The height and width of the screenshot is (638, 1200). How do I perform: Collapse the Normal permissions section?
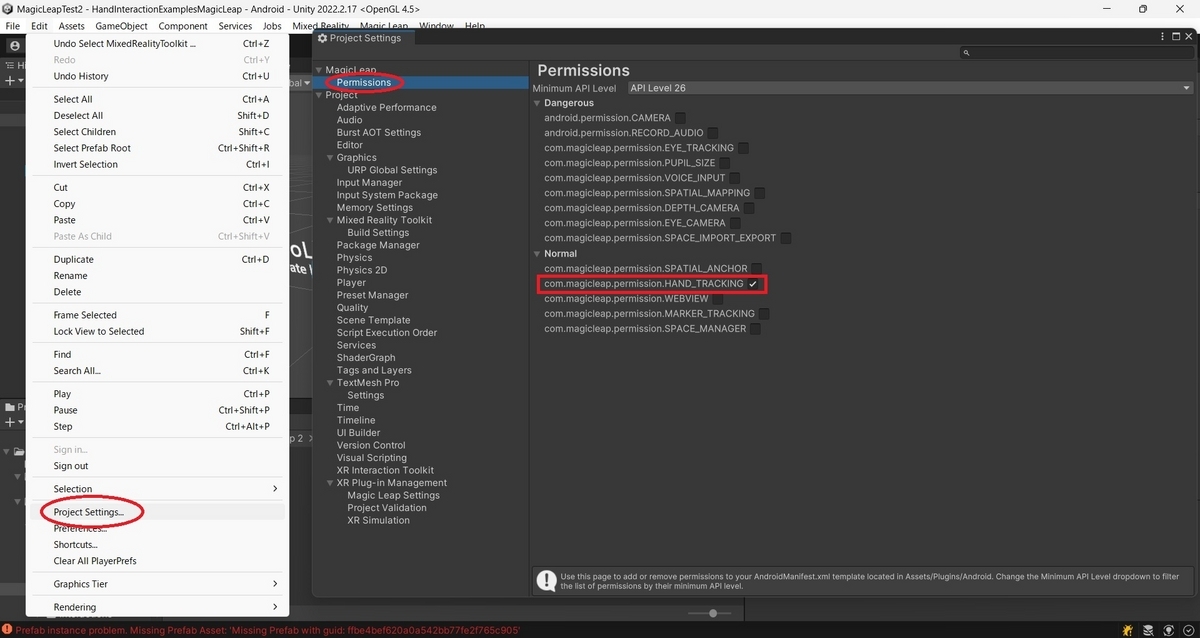click(537, 254)
